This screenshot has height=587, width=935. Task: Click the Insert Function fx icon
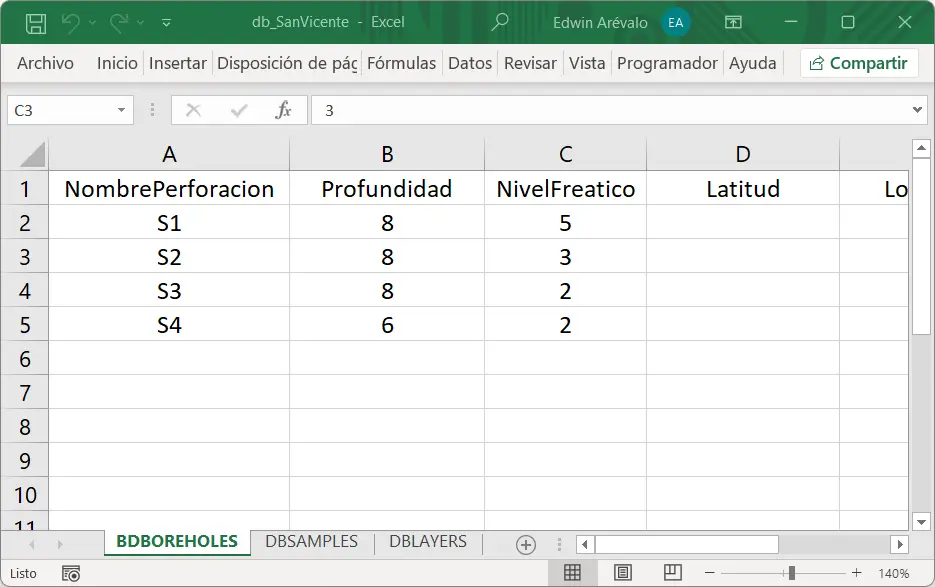click(283, 110)
